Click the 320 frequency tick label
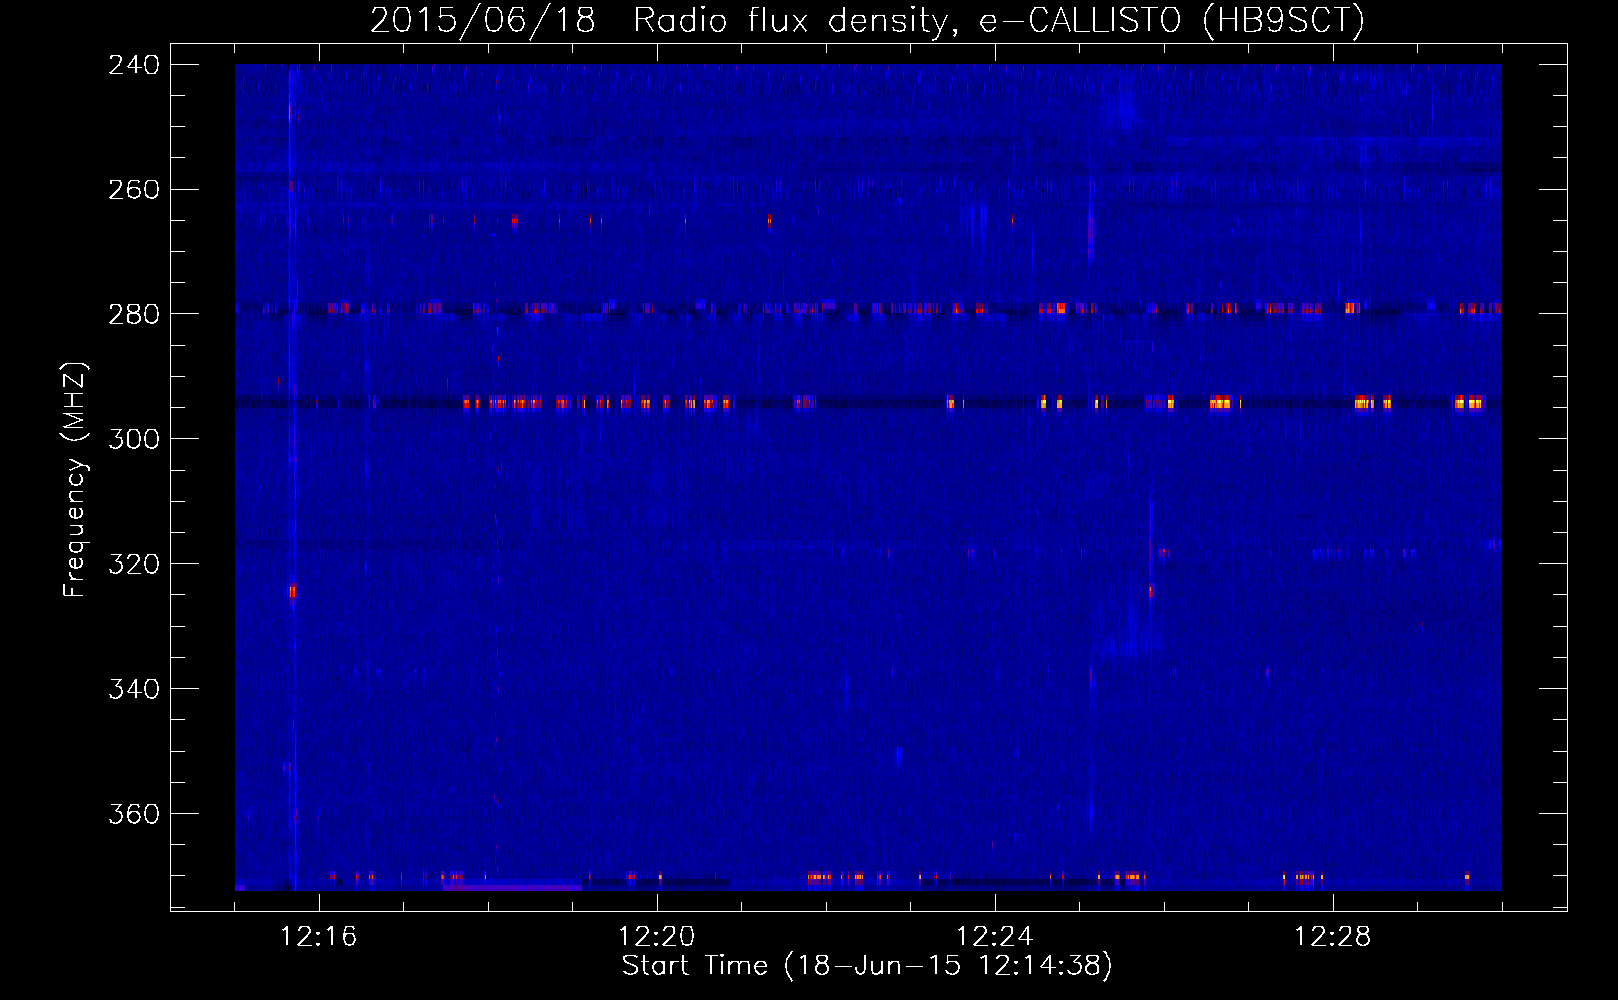Screen dimensions: 1618x1000 tap(134, 565)
